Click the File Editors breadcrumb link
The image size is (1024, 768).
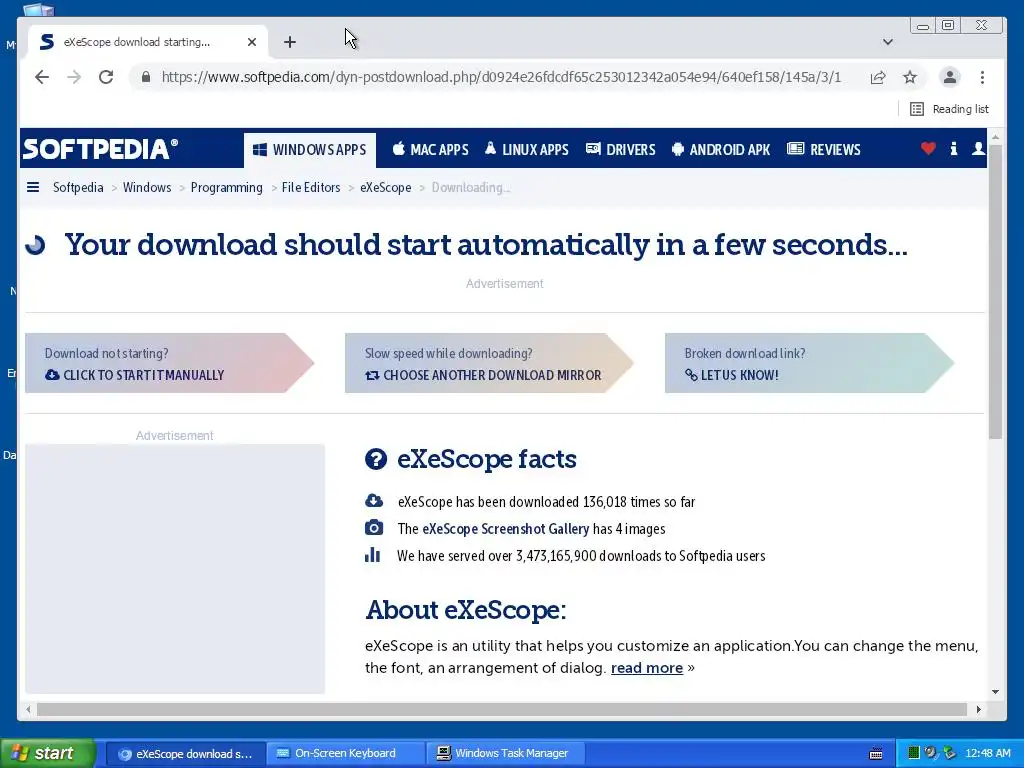coord(311,187)
